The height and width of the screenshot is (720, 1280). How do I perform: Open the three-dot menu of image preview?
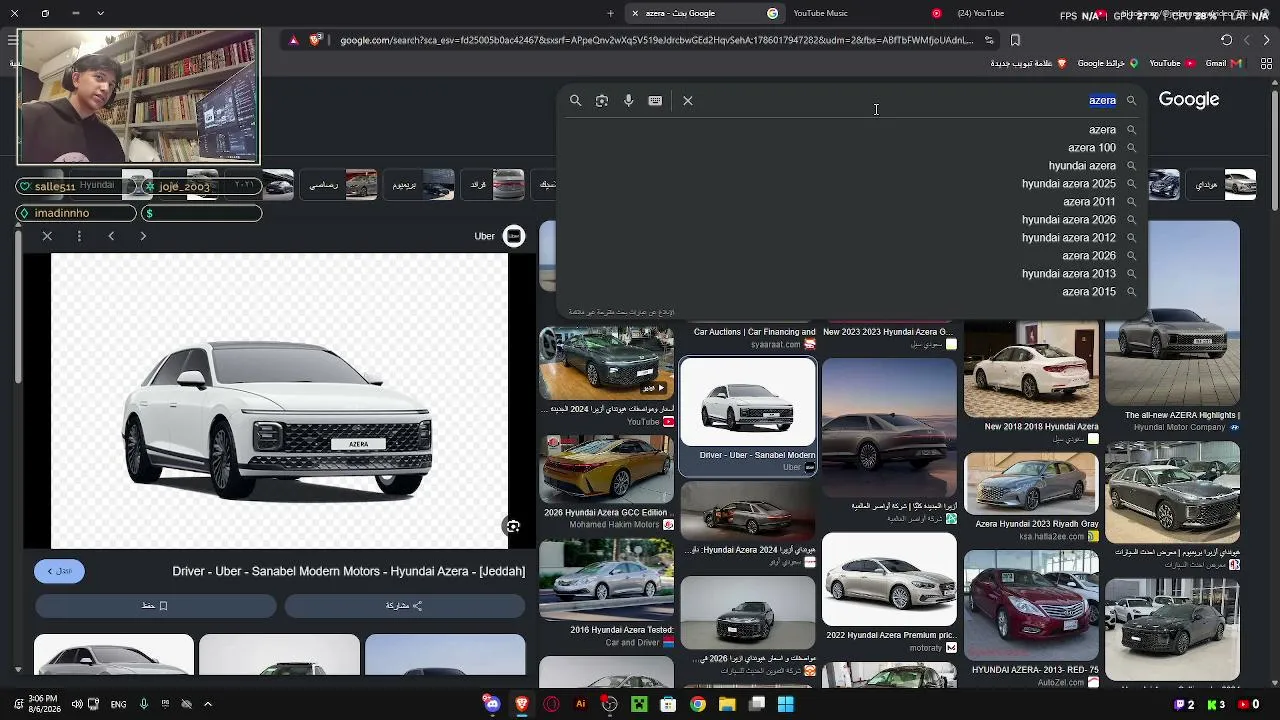click(79, 236)
